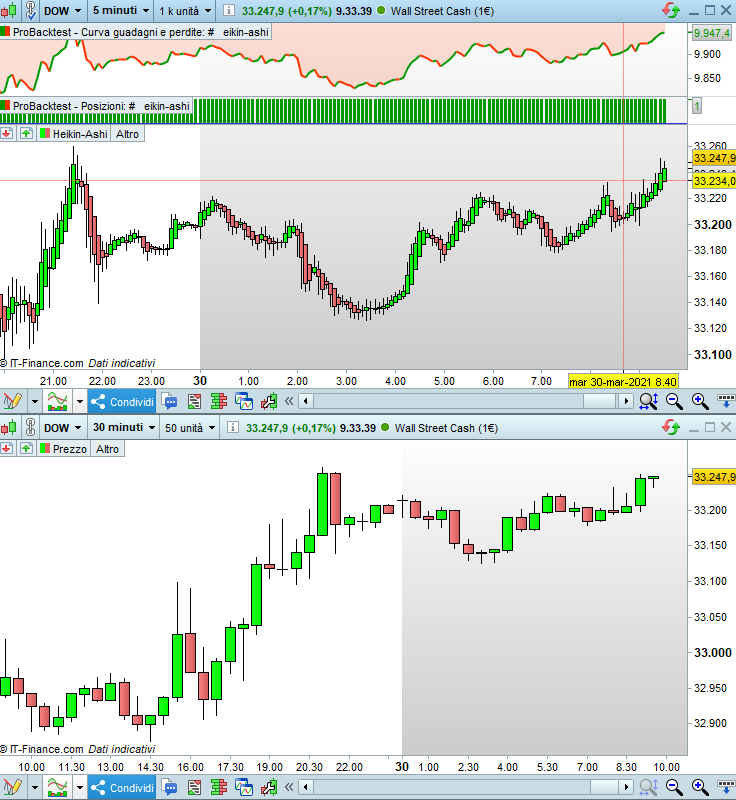Open the chat comments icon in top chart toolbar
736x800 pixels.
tap(169, 401)
